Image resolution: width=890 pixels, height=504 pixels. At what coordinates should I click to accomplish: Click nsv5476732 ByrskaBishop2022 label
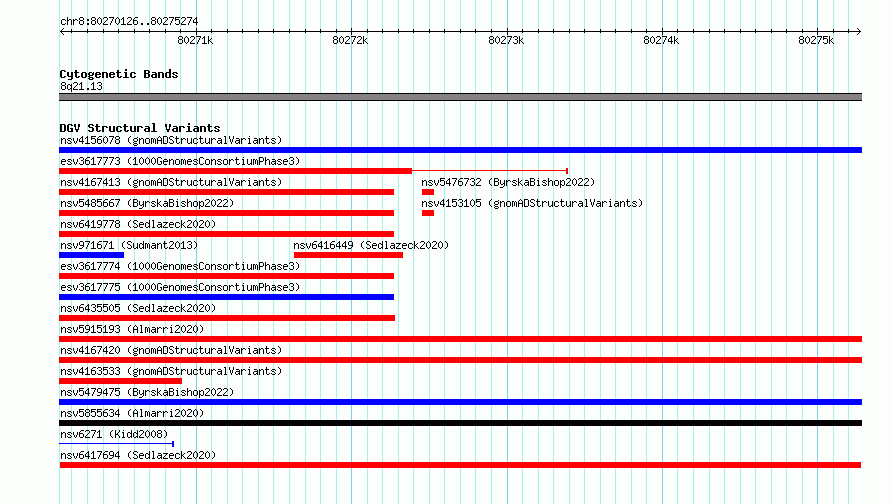[508, 182]
